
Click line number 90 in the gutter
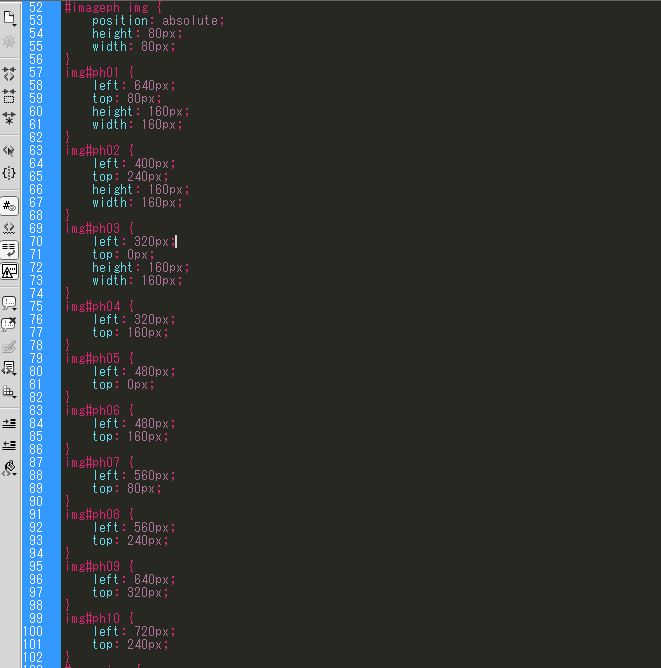36,501
